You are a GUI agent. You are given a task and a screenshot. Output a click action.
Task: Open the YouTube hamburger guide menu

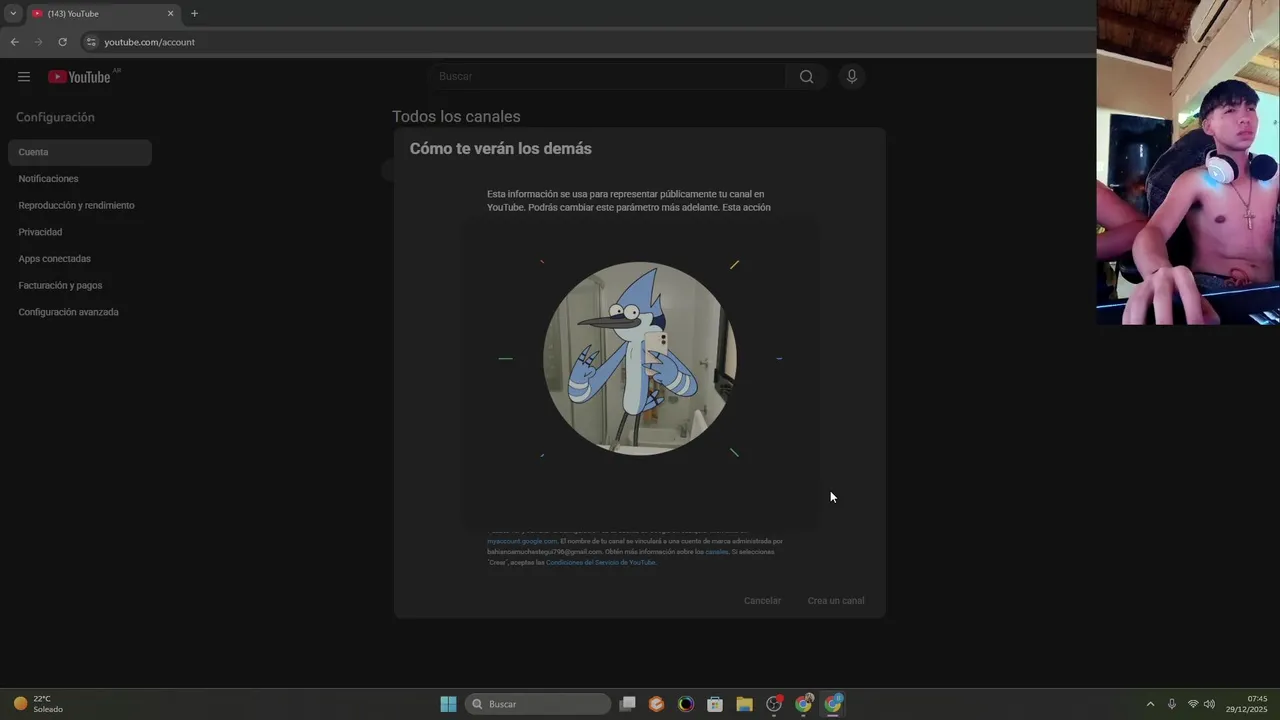pyautogui.click(x=24, y=77)
